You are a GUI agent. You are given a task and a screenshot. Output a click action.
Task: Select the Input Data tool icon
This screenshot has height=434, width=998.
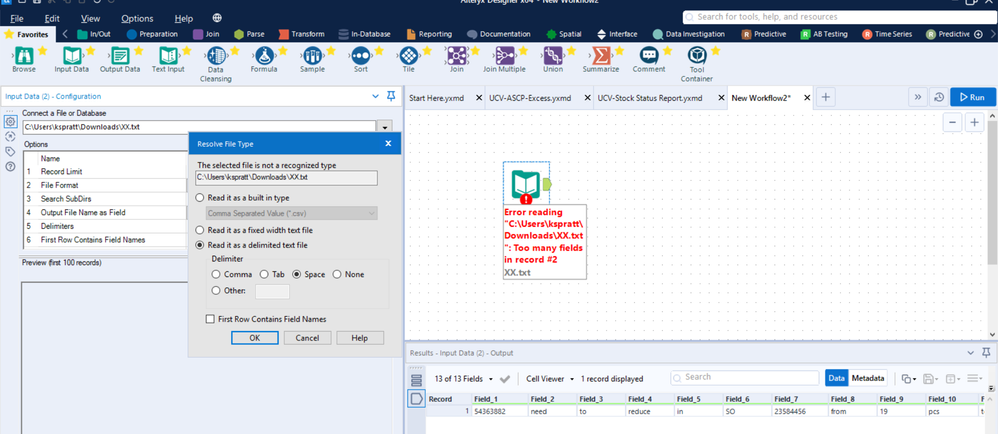(72, 56)
